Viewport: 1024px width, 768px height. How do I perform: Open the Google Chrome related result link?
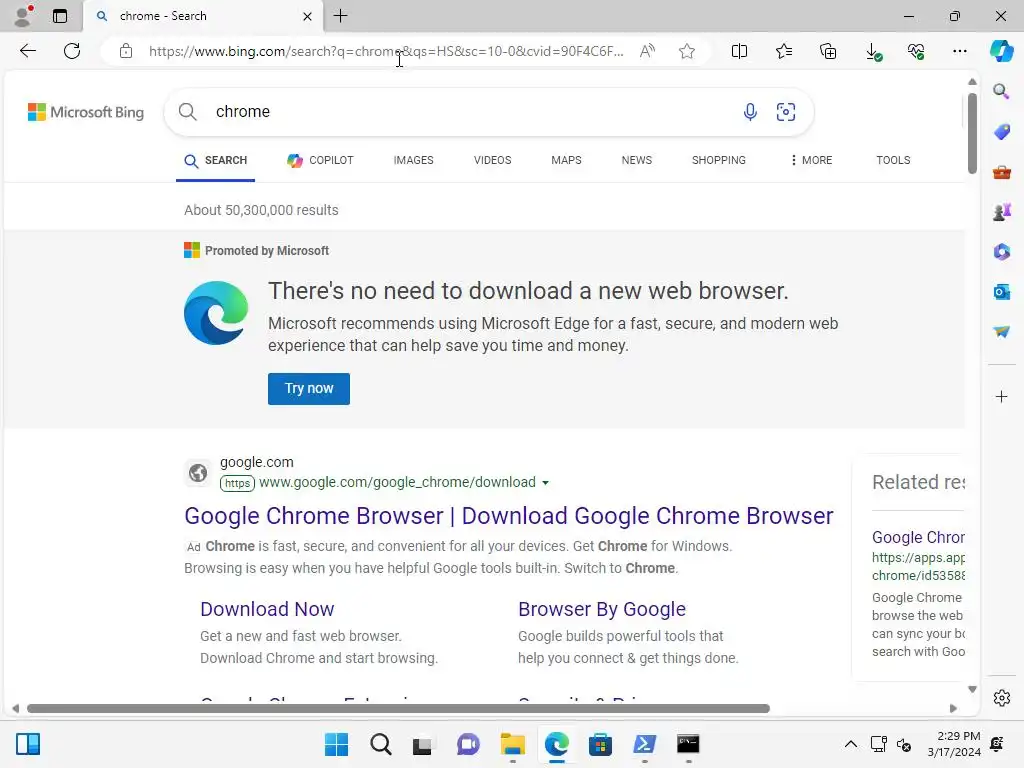tap(918, 537)
